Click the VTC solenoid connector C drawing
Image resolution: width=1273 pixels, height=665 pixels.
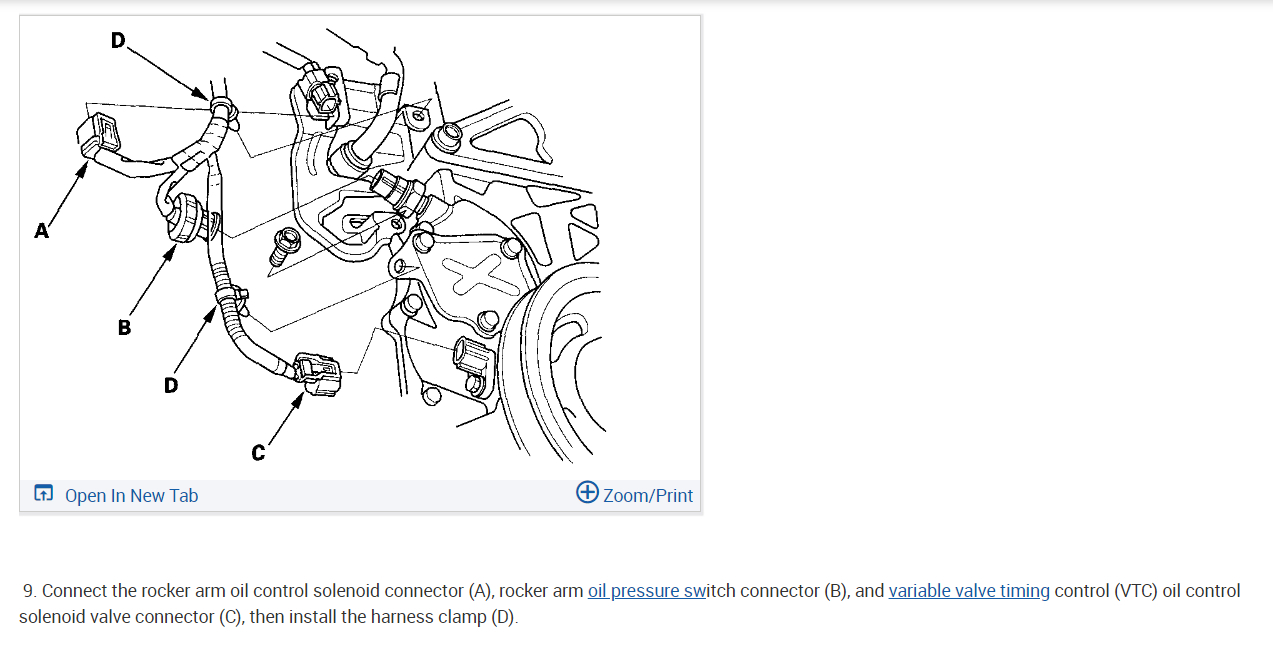point(316,375)
